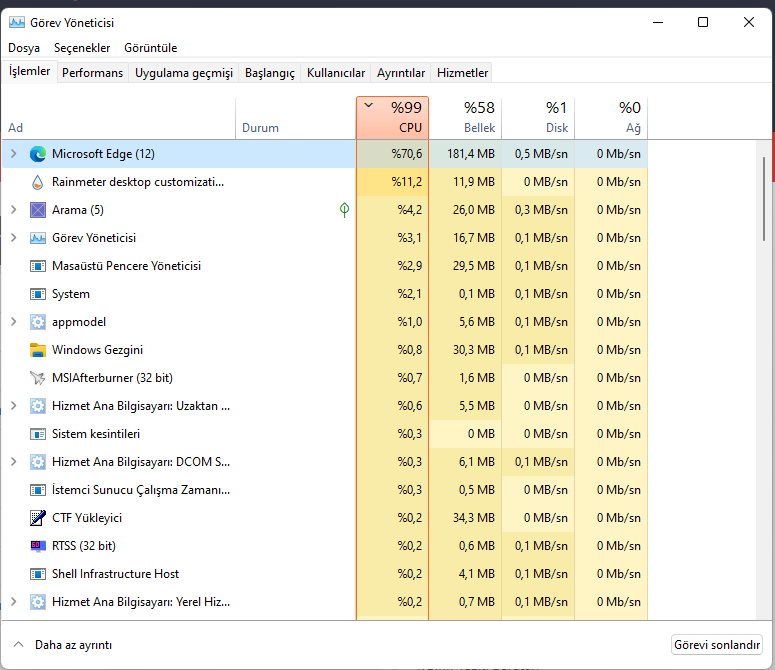Click the Sistem kesintileri icon
The width and height of the screenshot is (775, 670).
(x=38, y=434)
